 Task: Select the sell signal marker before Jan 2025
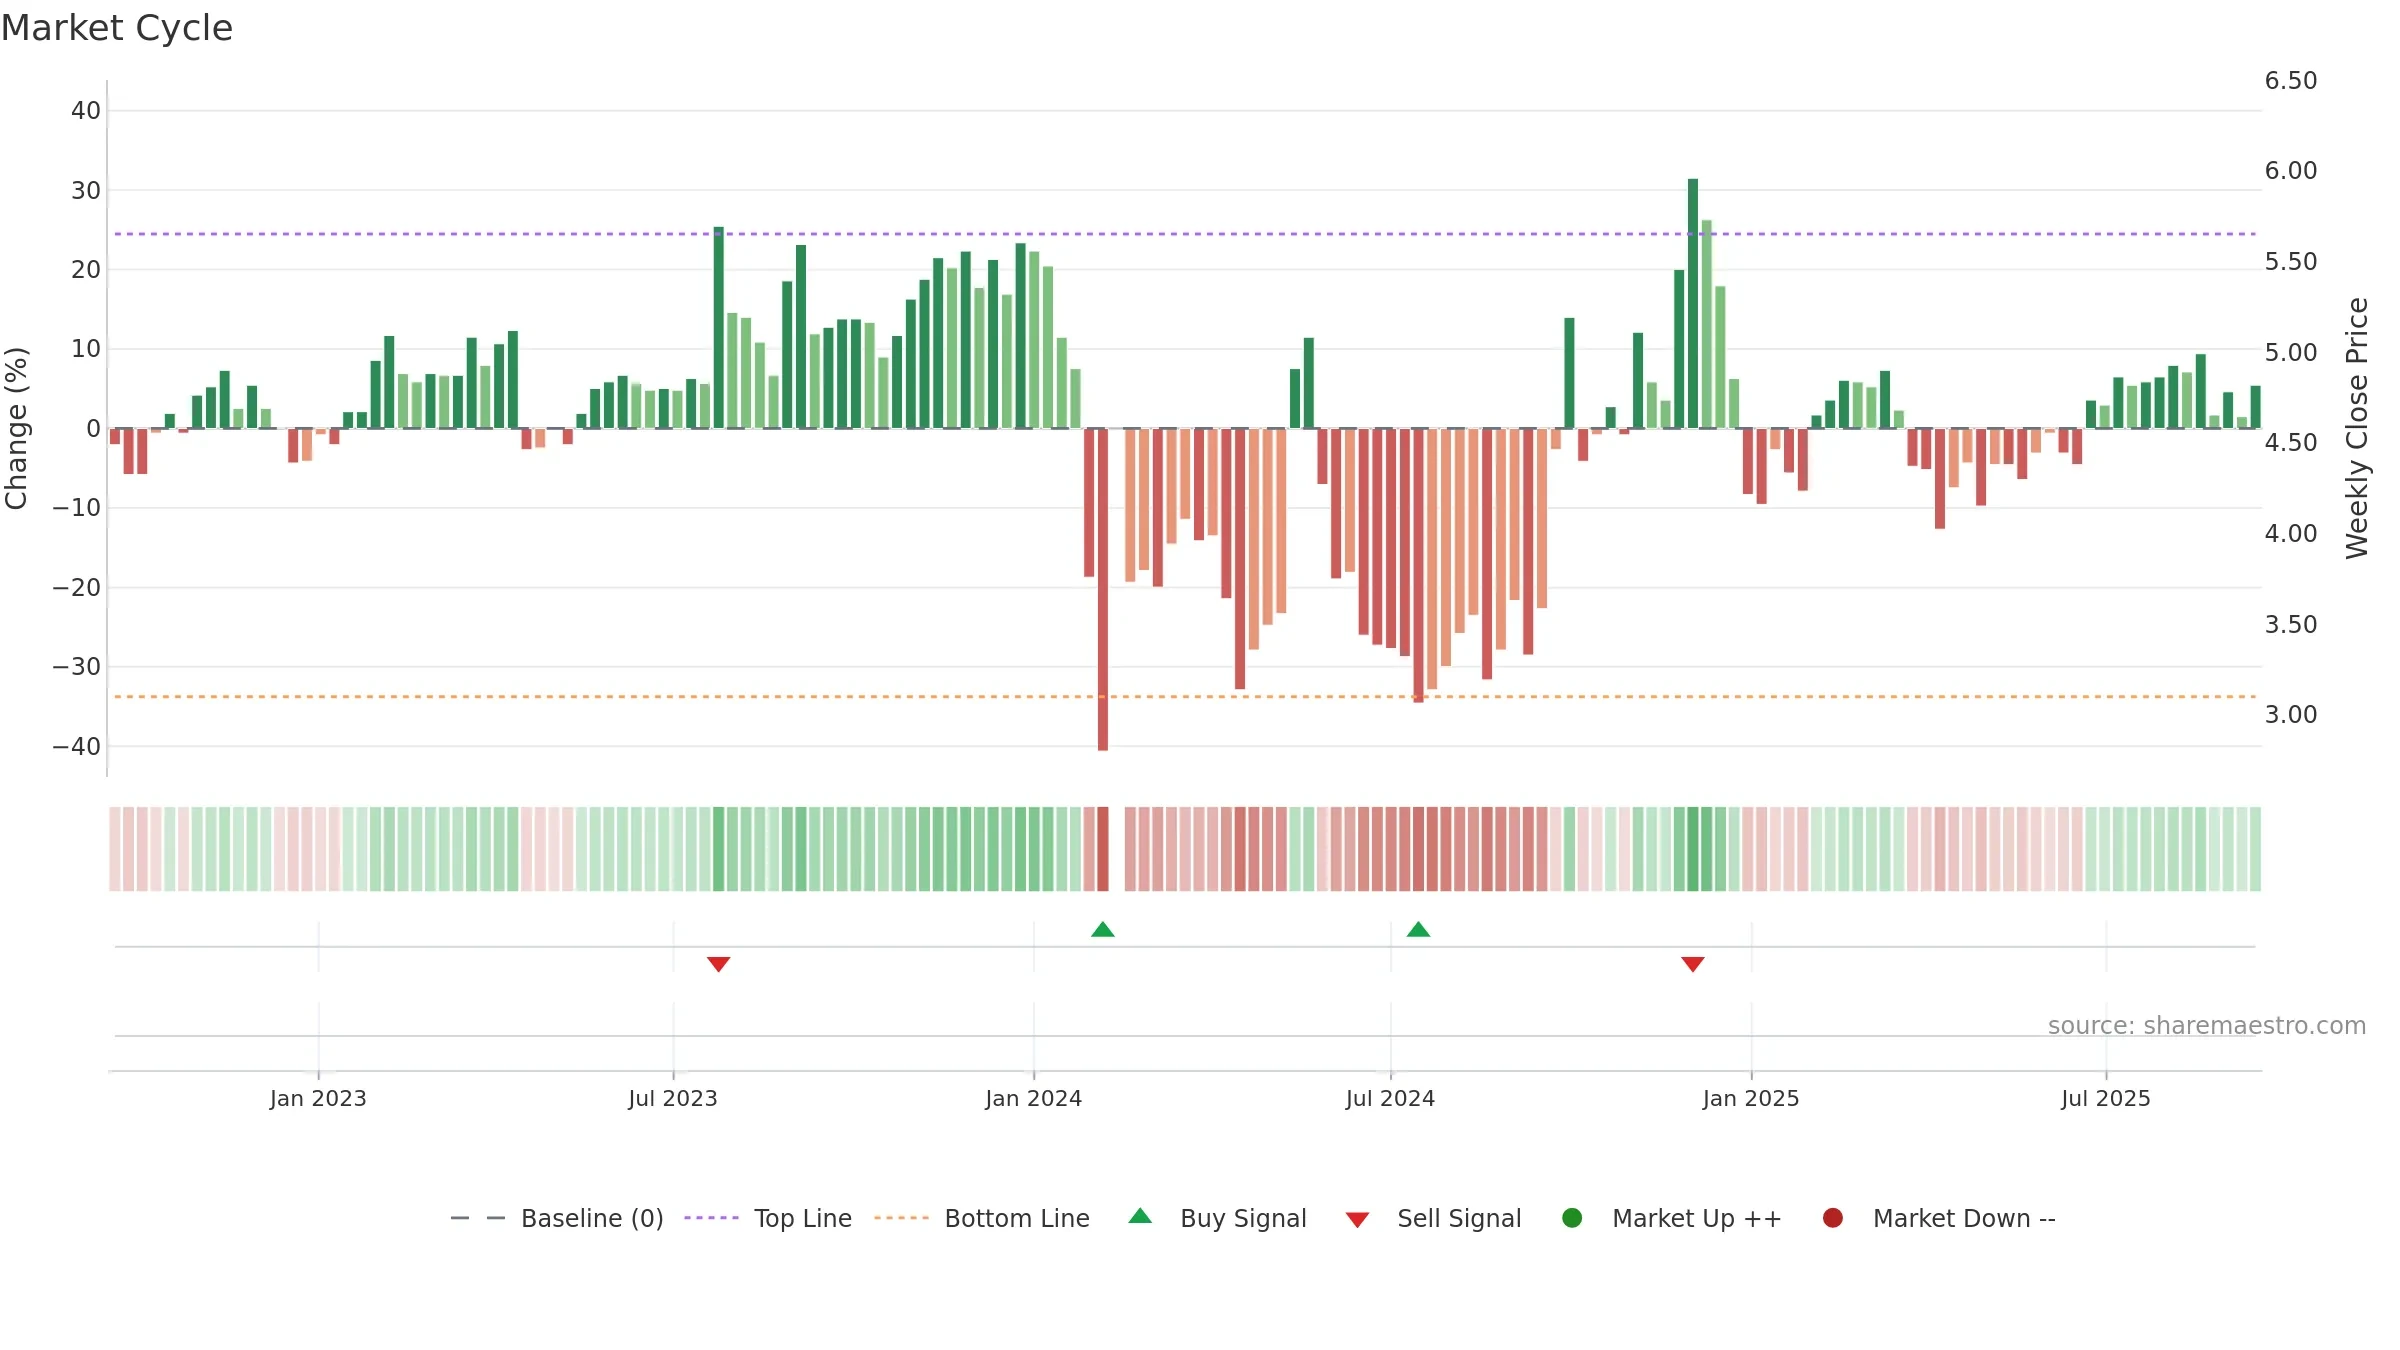click(x=1693, y=964)
